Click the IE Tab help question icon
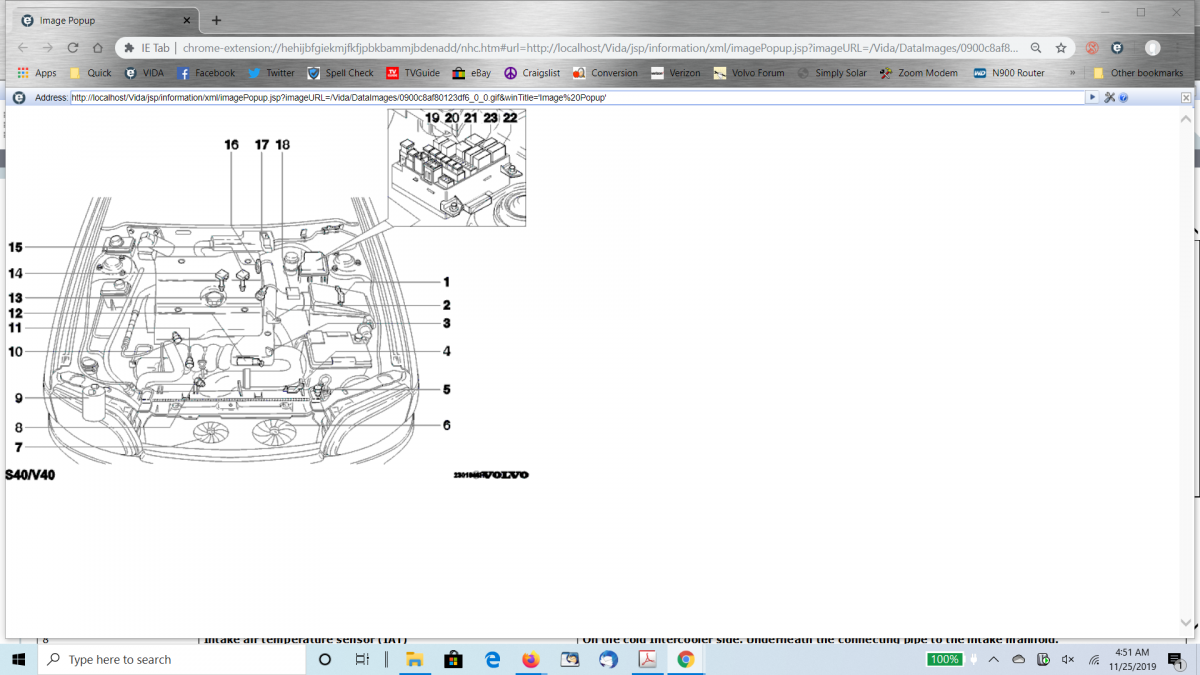Screen dimensions: 1200x675 (1124, 98)
